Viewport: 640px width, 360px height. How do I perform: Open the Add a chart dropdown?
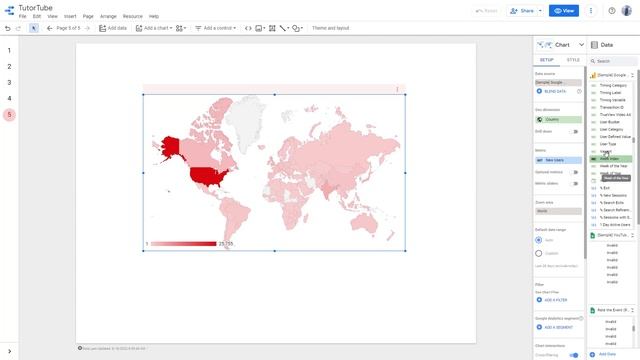coord(154,28)
